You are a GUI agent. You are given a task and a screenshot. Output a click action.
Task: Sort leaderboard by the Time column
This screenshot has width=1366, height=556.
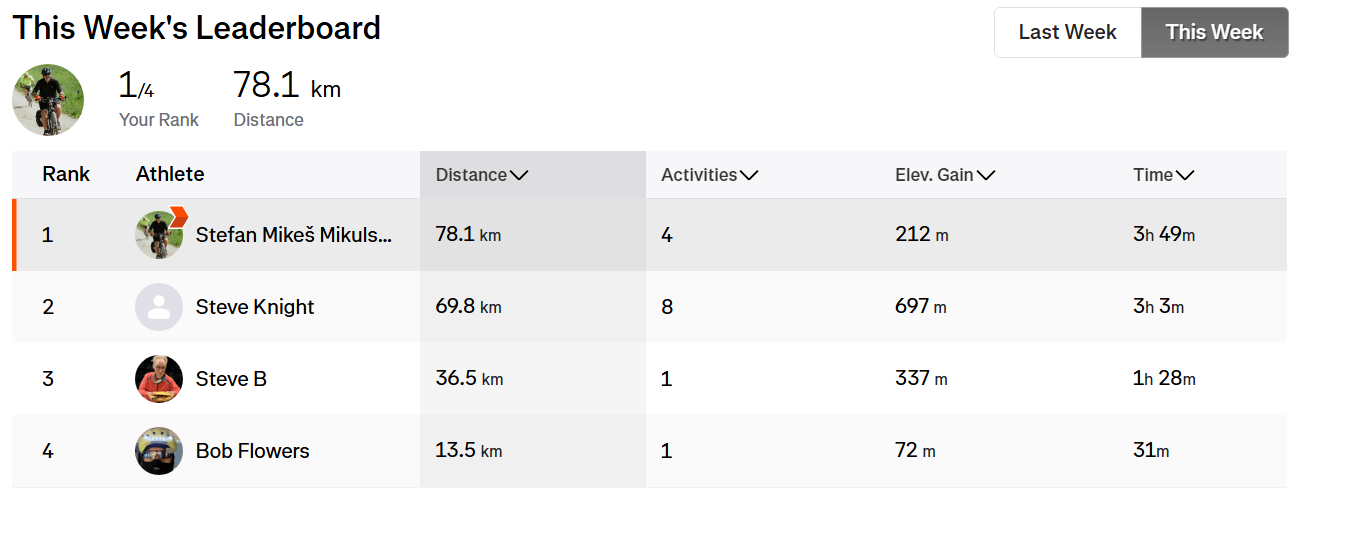[1163, 175]
